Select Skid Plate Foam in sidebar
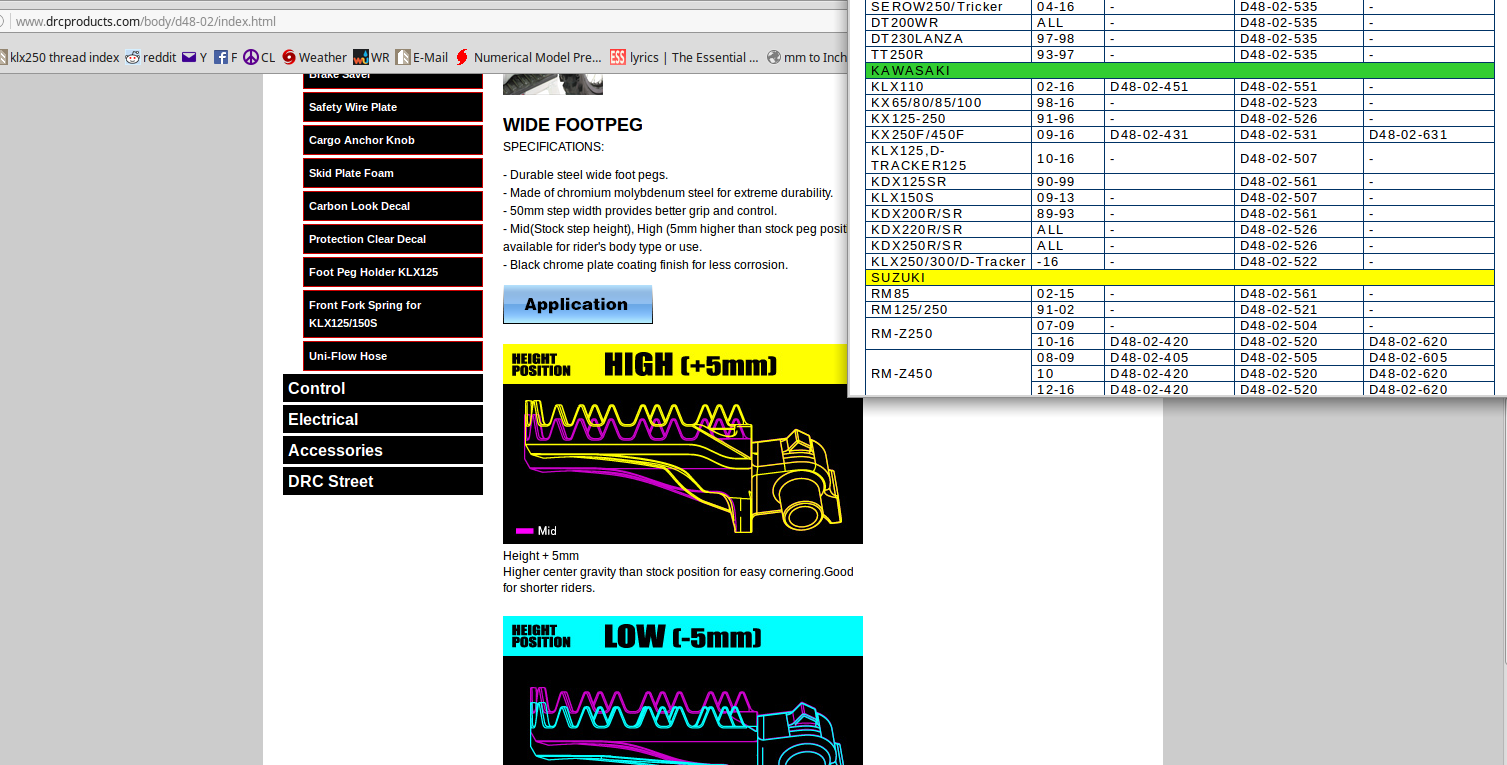The height and width of the screenshot is (765, 1507). click(x=393, y=173)
